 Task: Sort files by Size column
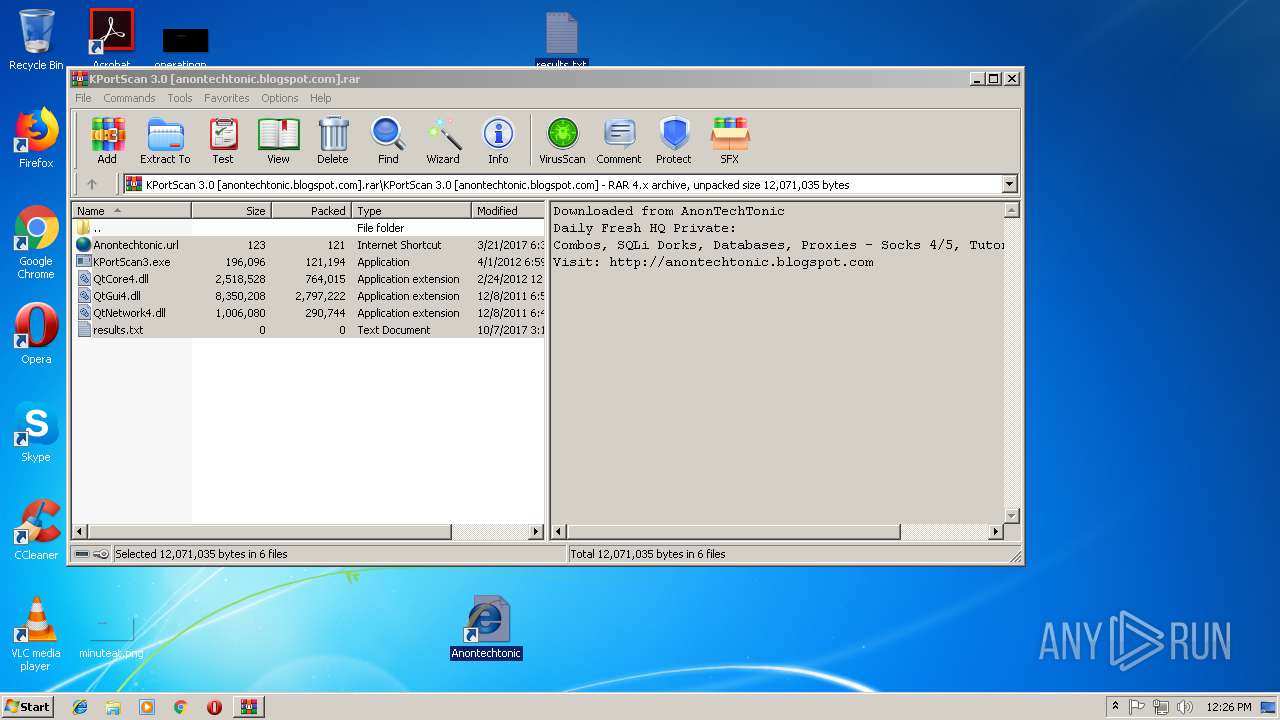click(231, 211)
